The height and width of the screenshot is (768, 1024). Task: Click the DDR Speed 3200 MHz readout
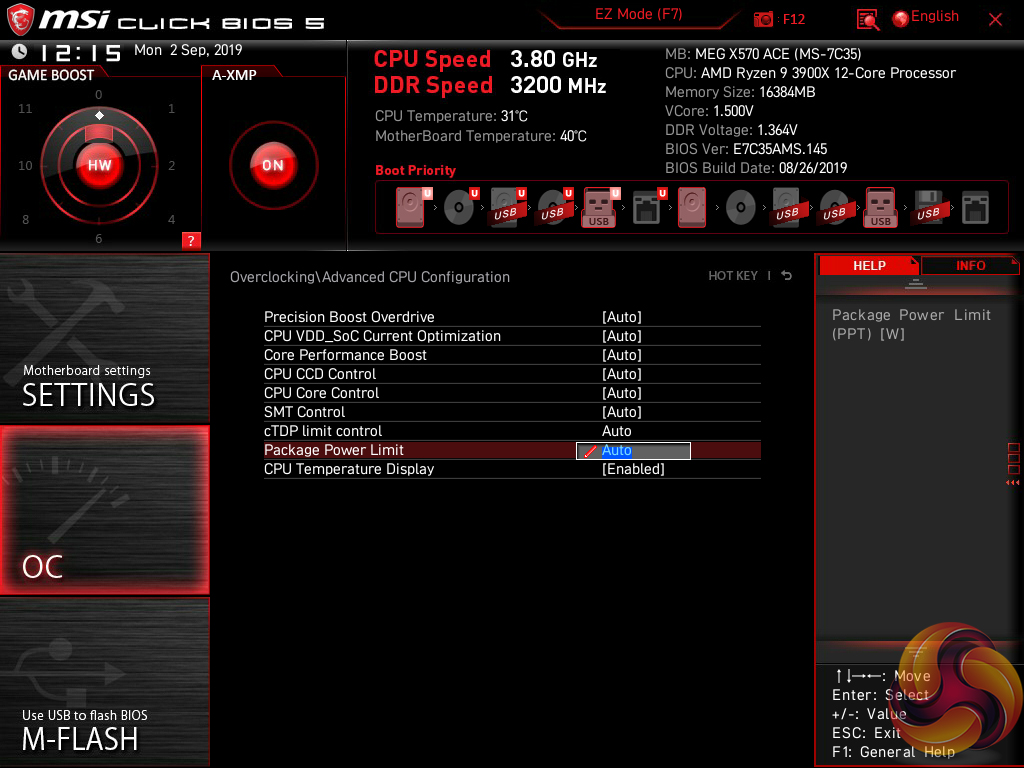(x=490, y=86)
